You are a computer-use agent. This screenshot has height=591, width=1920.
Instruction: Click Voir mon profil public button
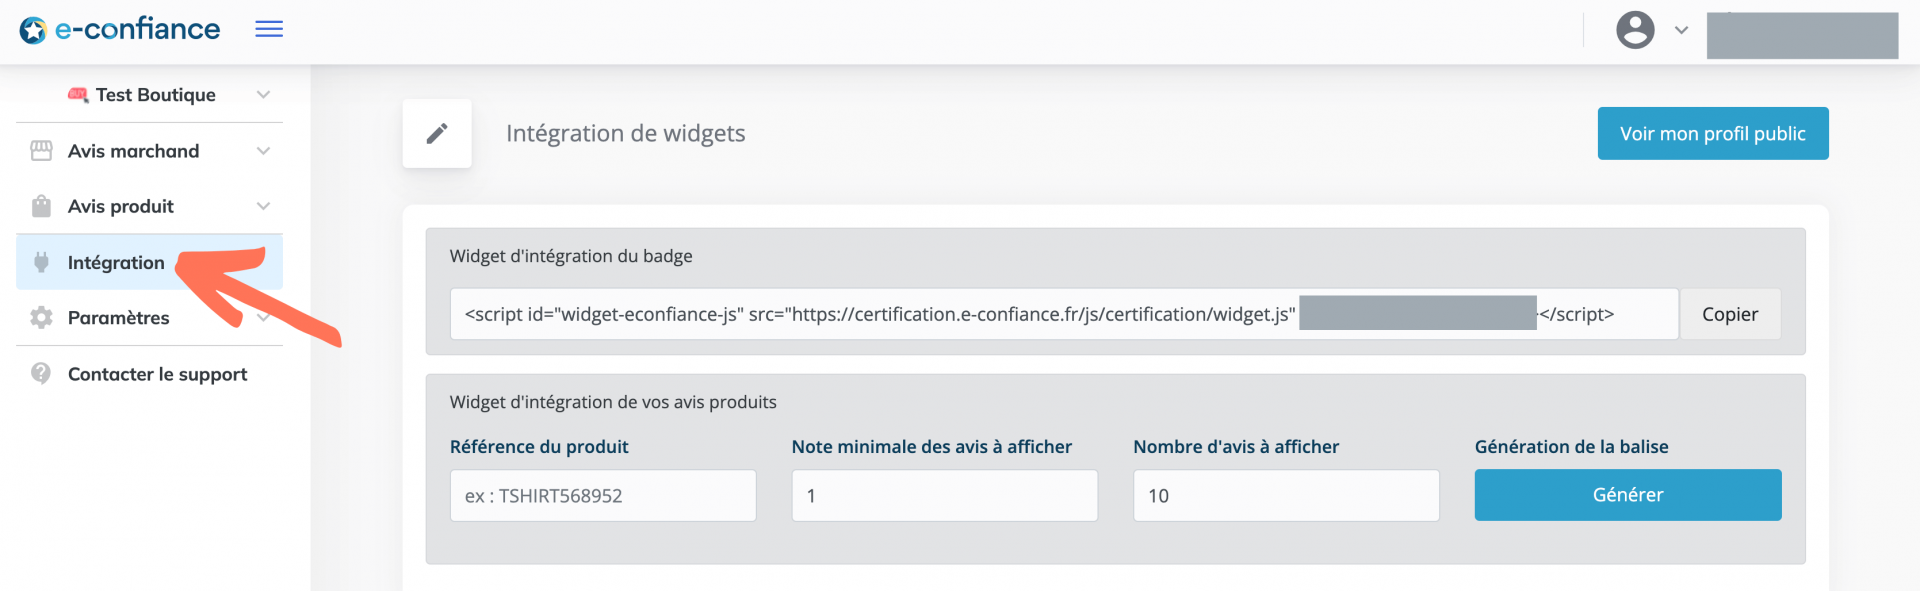[x=1713, y=133]
